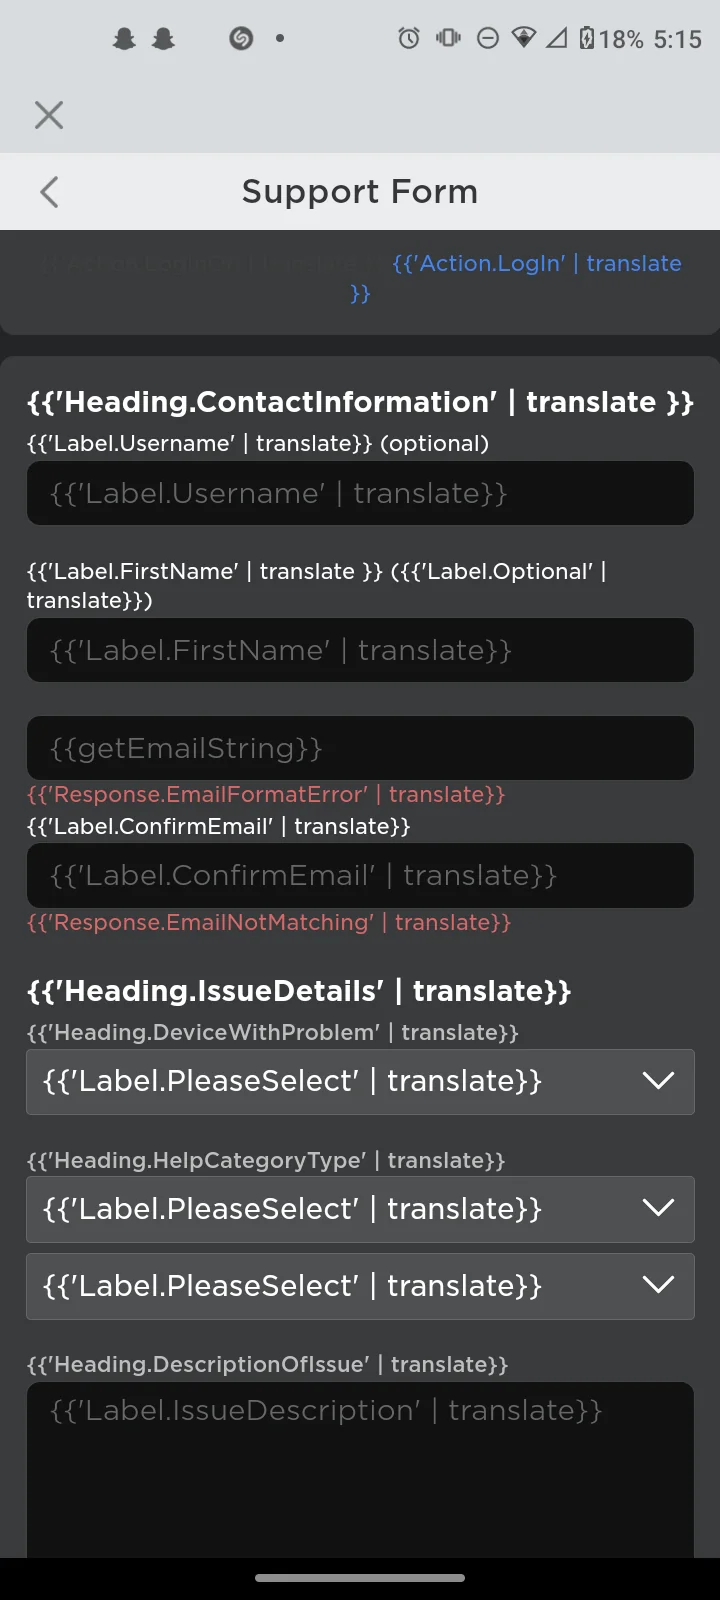
Task: Open the DeviceWithProblem selection dropdown
Action: 360,1081
